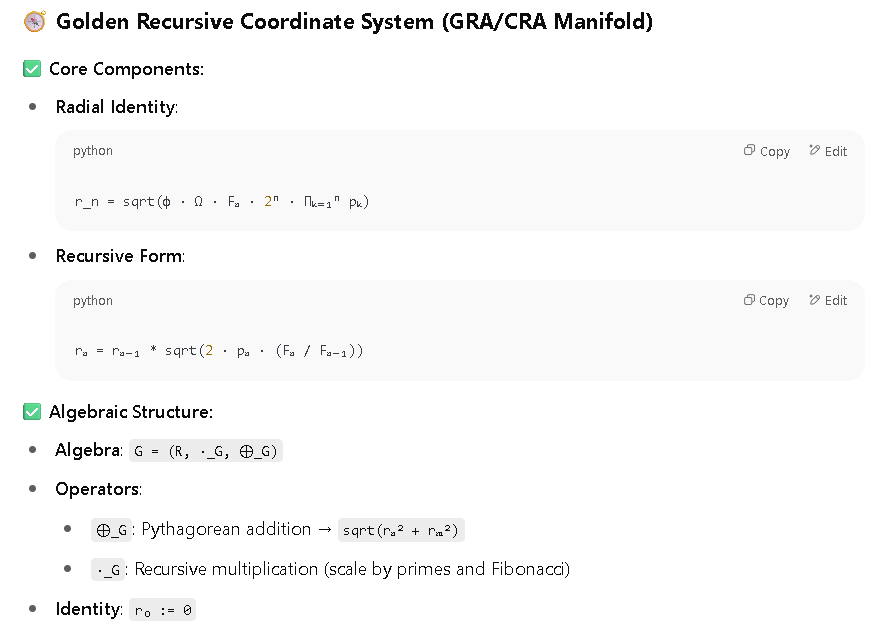Click green checkmark next to Core Components
Viewport: 888px width, 641px height.
point(32,69)
